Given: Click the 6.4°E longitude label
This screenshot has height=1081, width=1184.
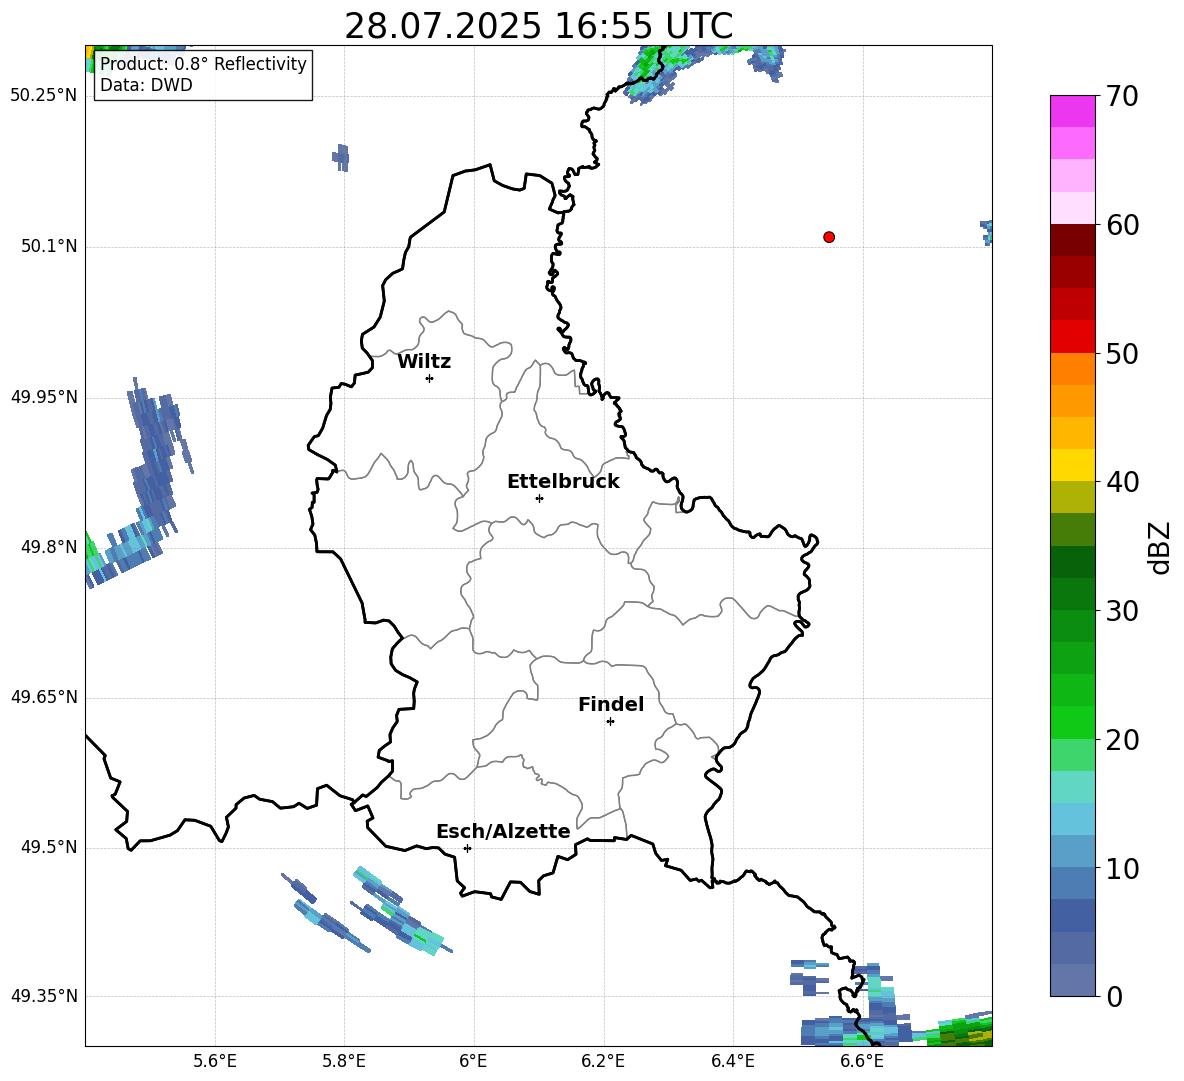Looking at the screenshot, I should tap(732, 1061).
